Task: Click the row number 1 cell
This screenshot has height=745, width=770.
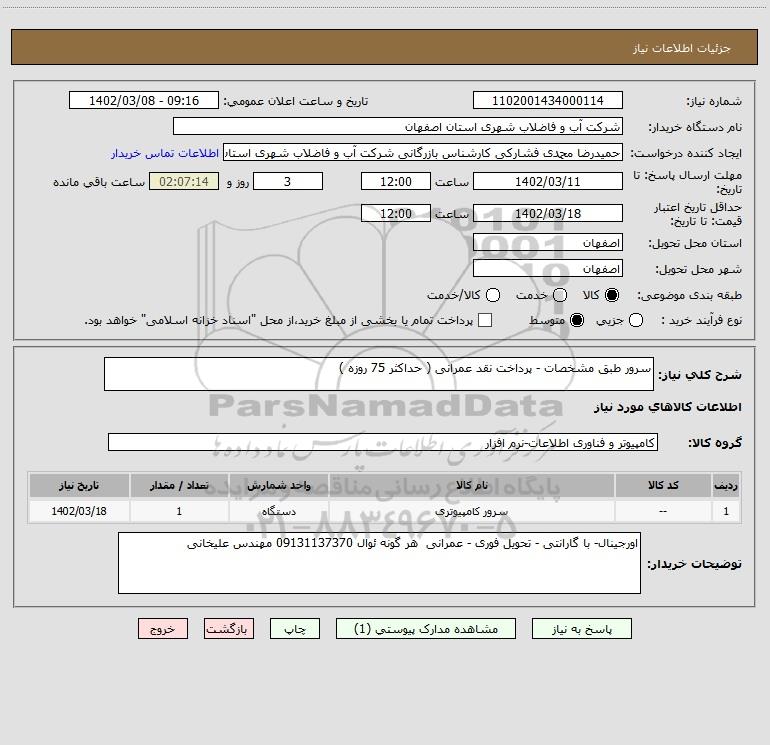Action: 726,511
